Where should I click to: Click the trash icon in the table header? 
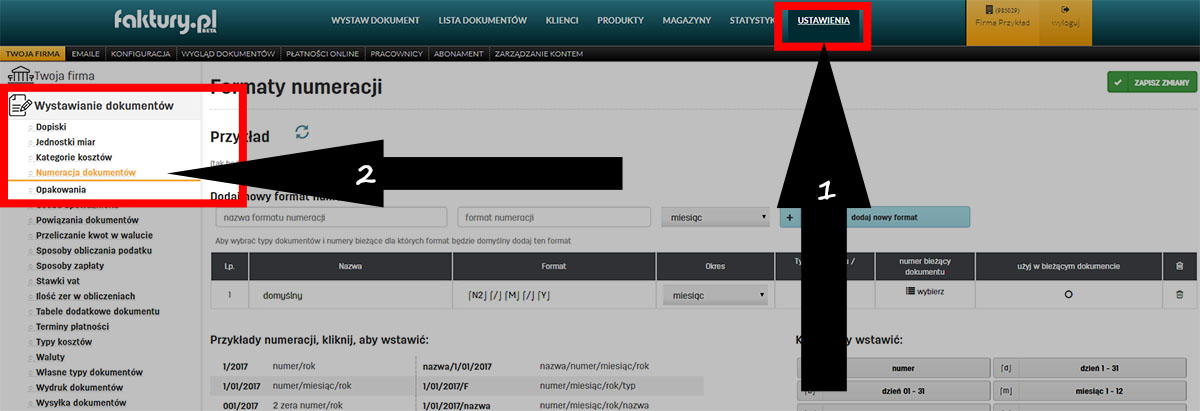[1179, 266]
